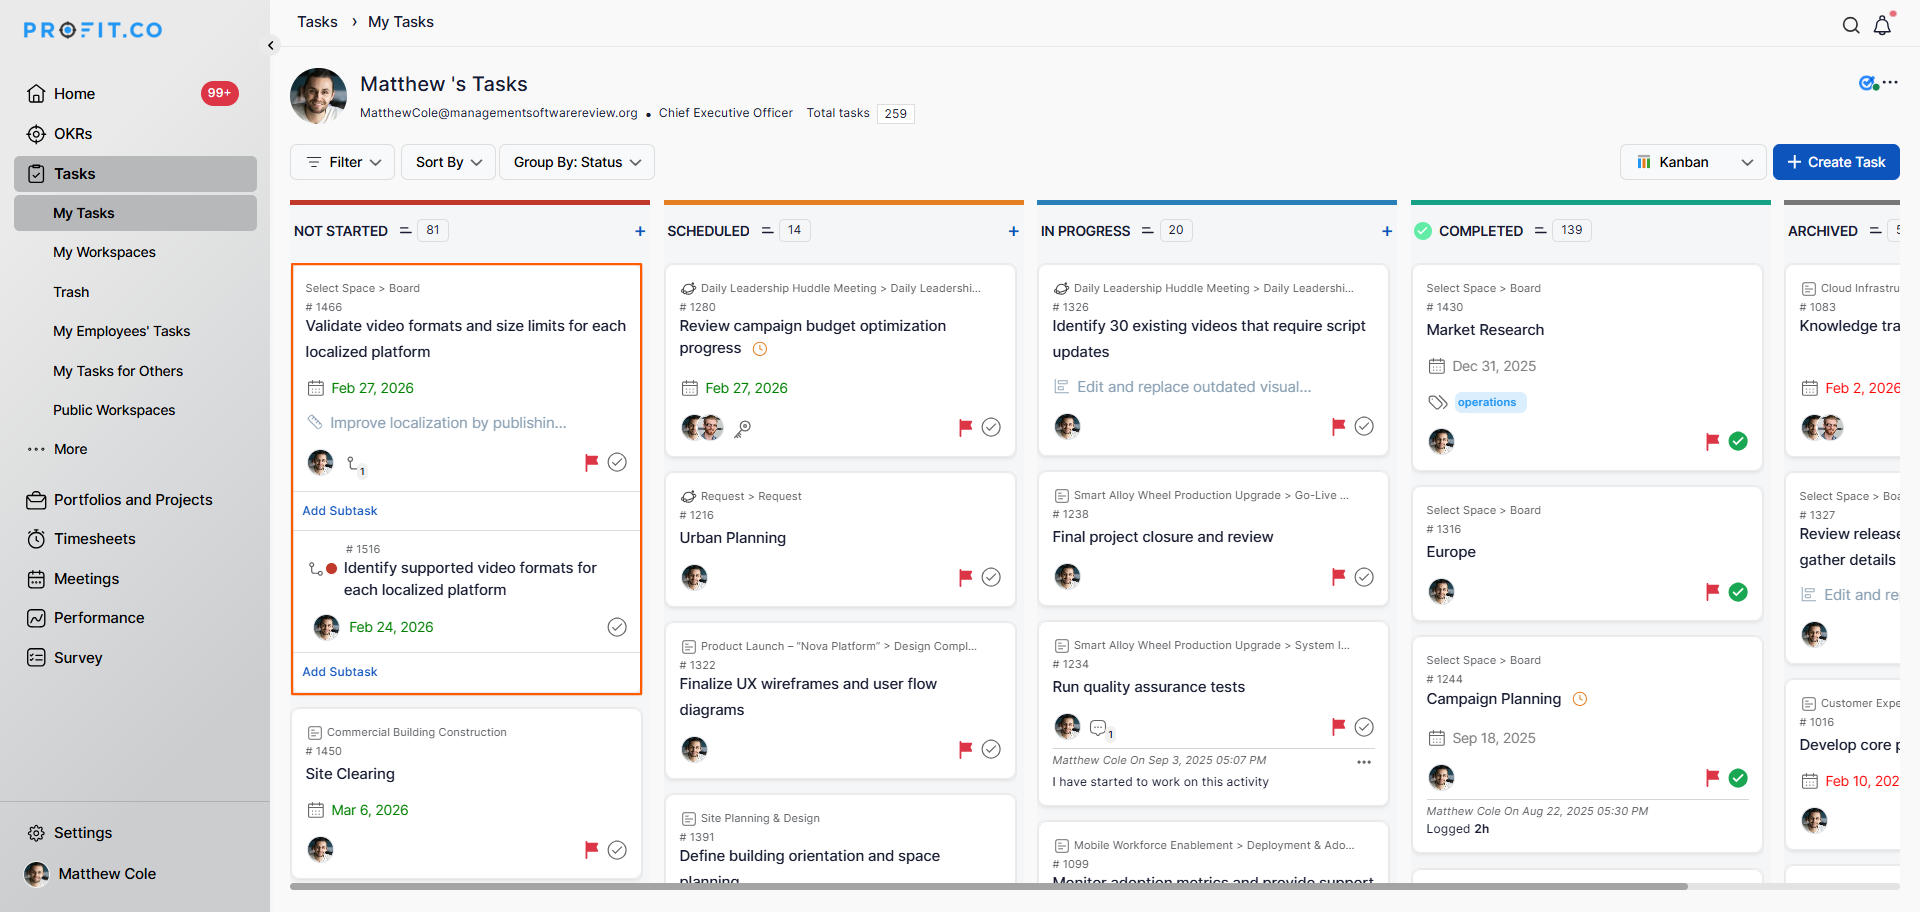Viewport: 1920px width, 912px height.
Task: Toggle completion for Final project closure task
Action: click(x=1364, y=577)
